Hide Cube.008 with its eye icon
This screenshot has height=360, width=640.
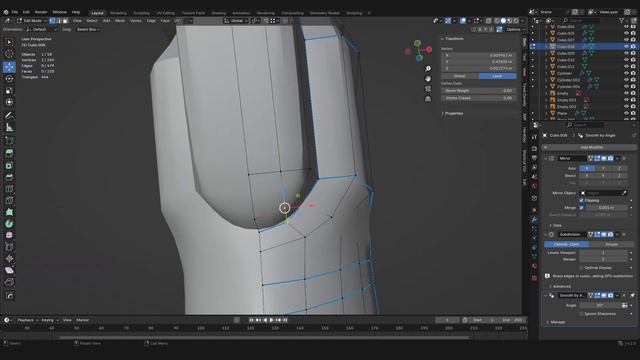626,47
